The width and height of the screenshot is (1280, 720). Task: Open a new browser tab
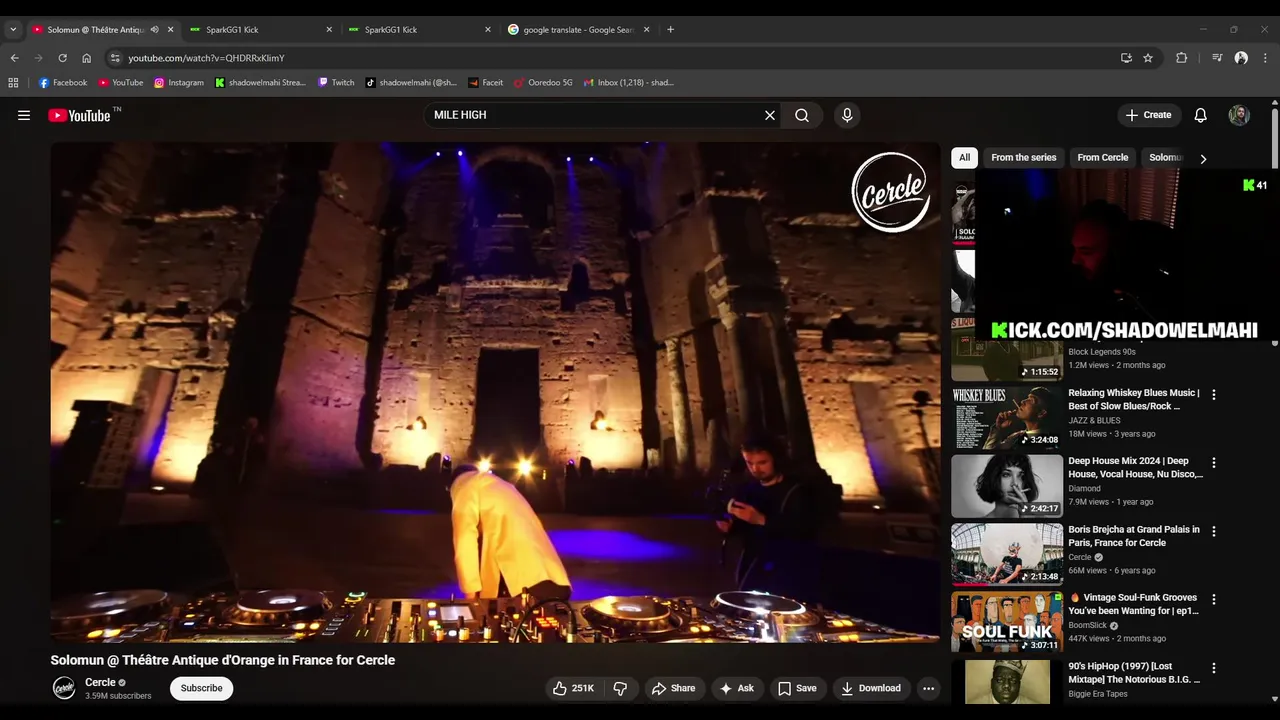(x=670, y=29)
